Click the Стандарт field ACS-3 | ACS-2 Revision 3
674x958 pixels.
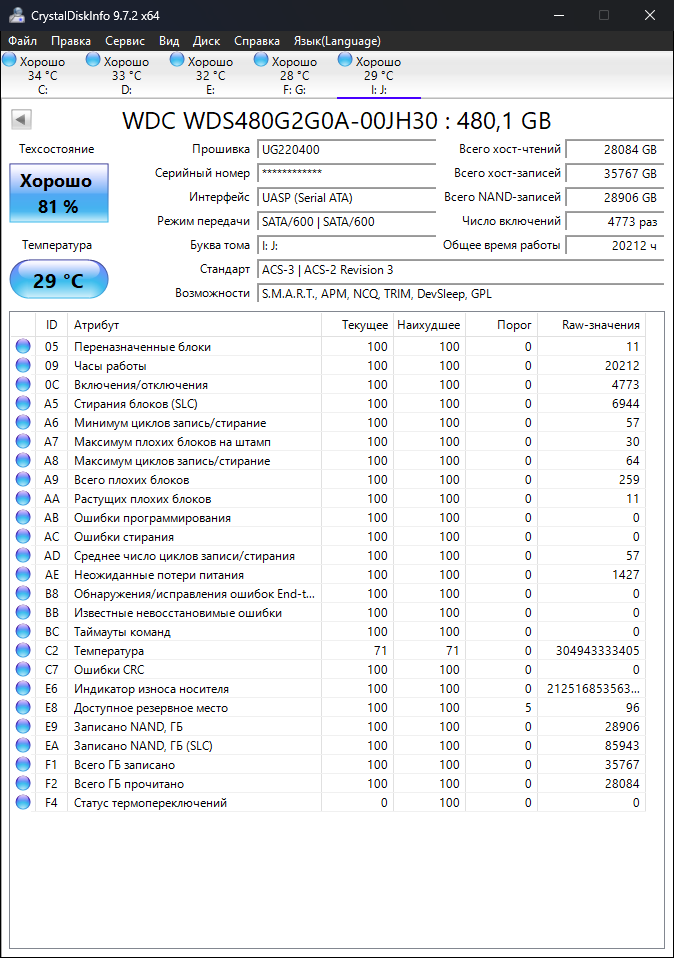[461, 269]
